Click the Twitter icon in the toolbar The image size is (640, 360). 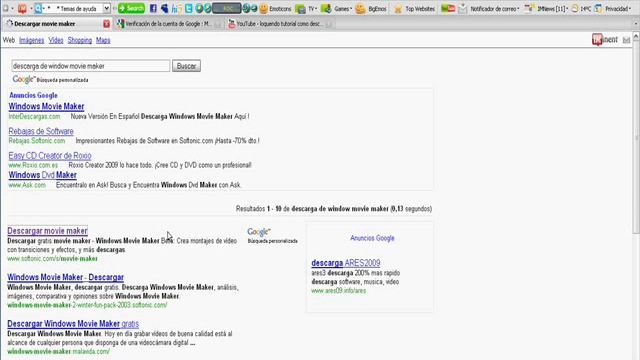tap(189, 8)
